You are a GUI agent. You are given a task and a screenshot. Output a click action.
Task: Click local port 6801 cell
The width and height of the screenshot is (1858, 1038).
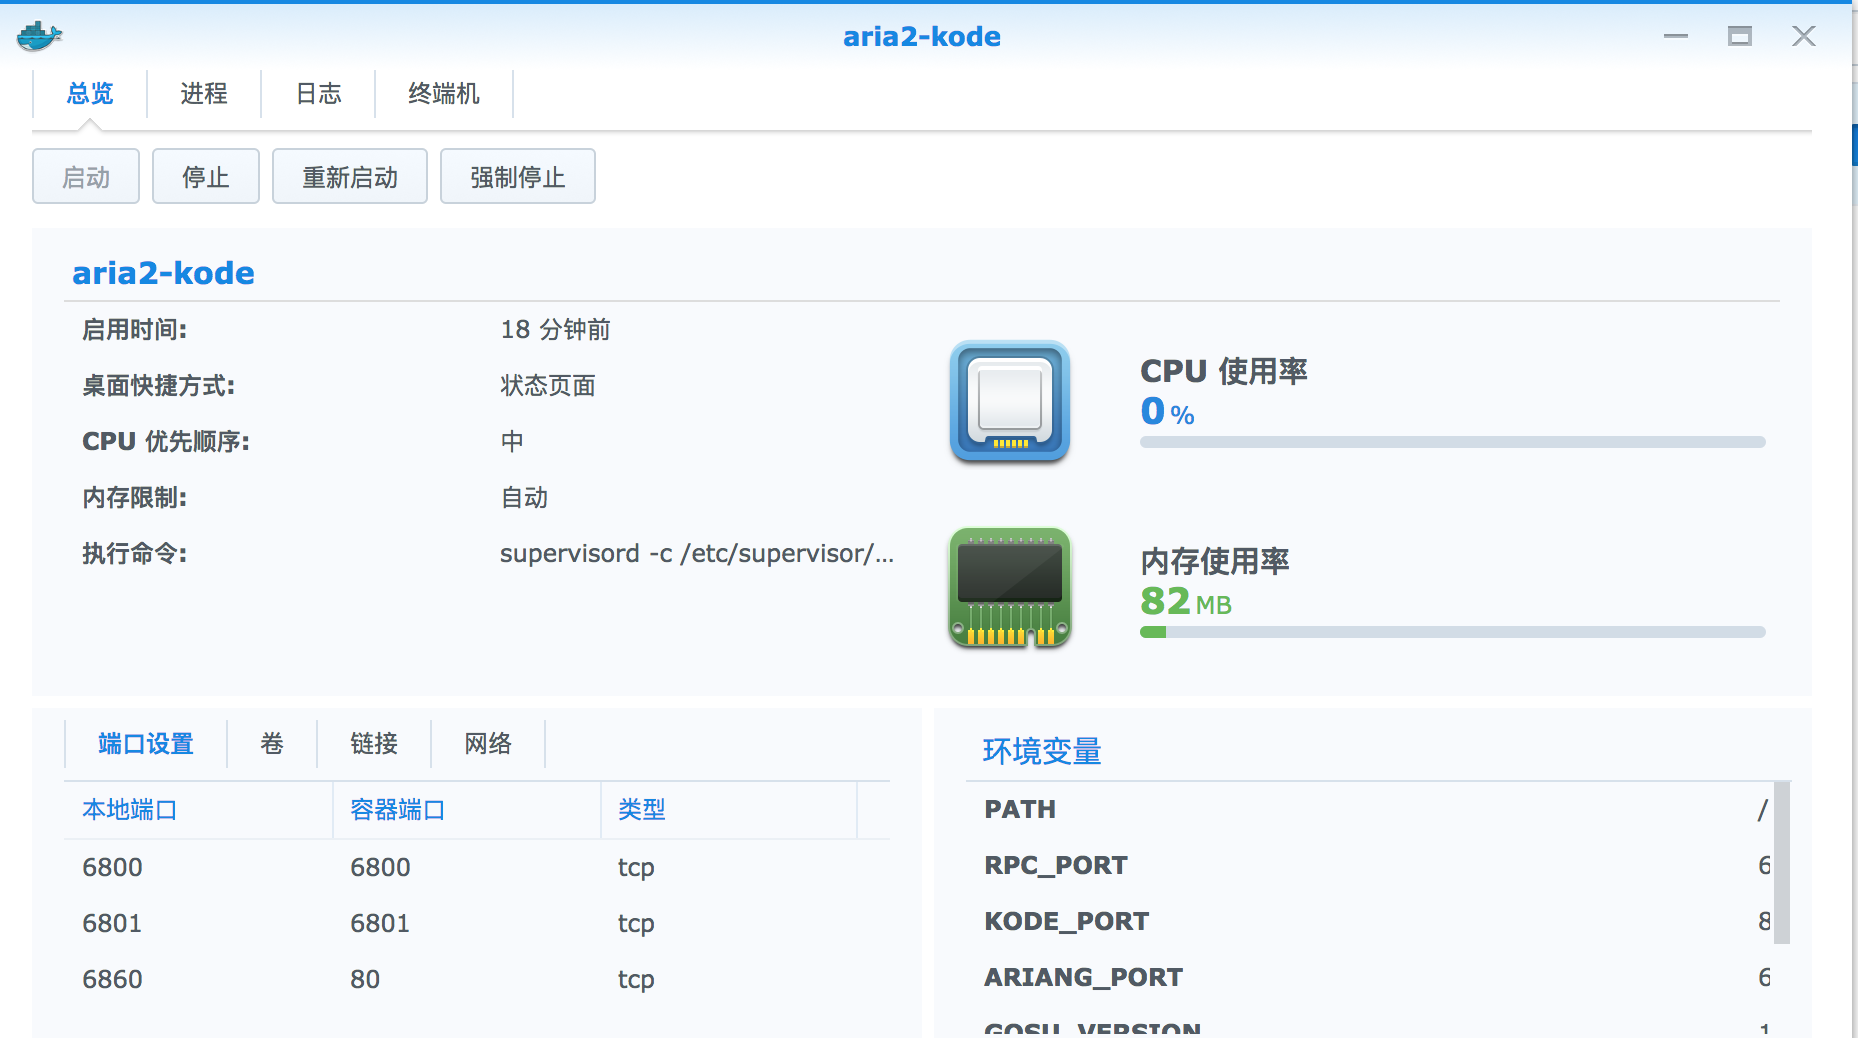113,923
